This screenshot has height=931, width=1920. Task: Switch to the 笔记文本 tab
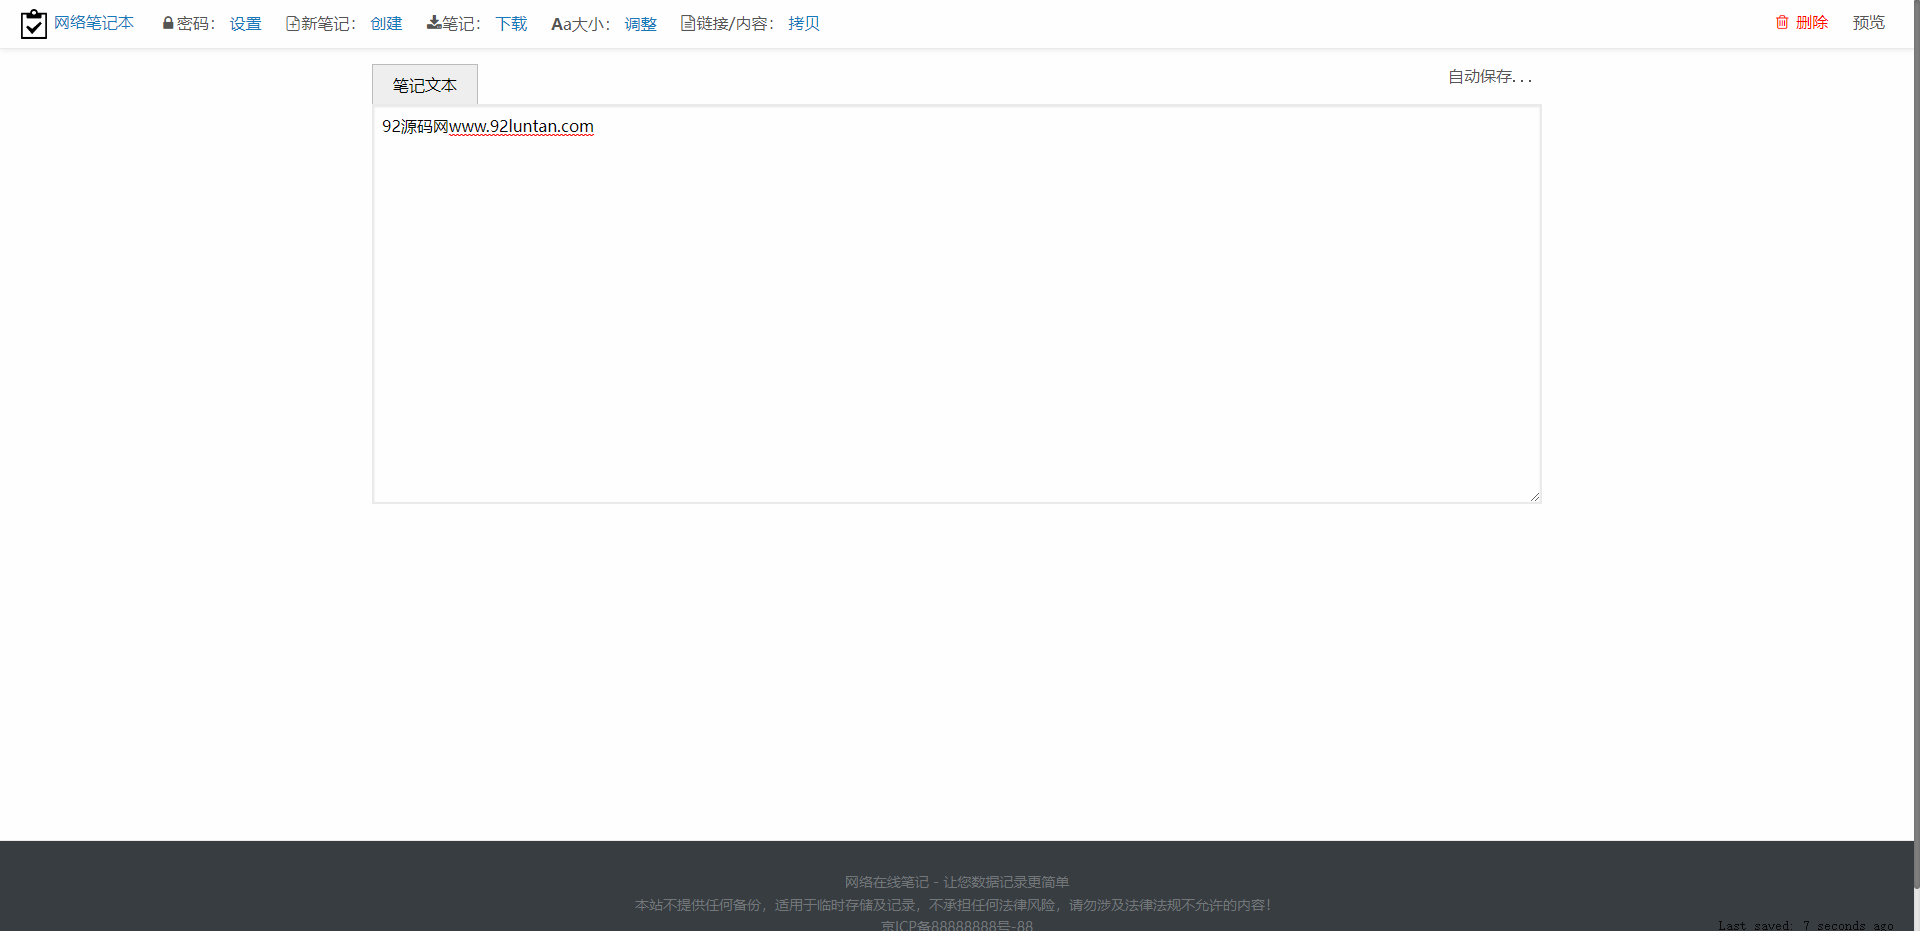[x=425, y=86]
